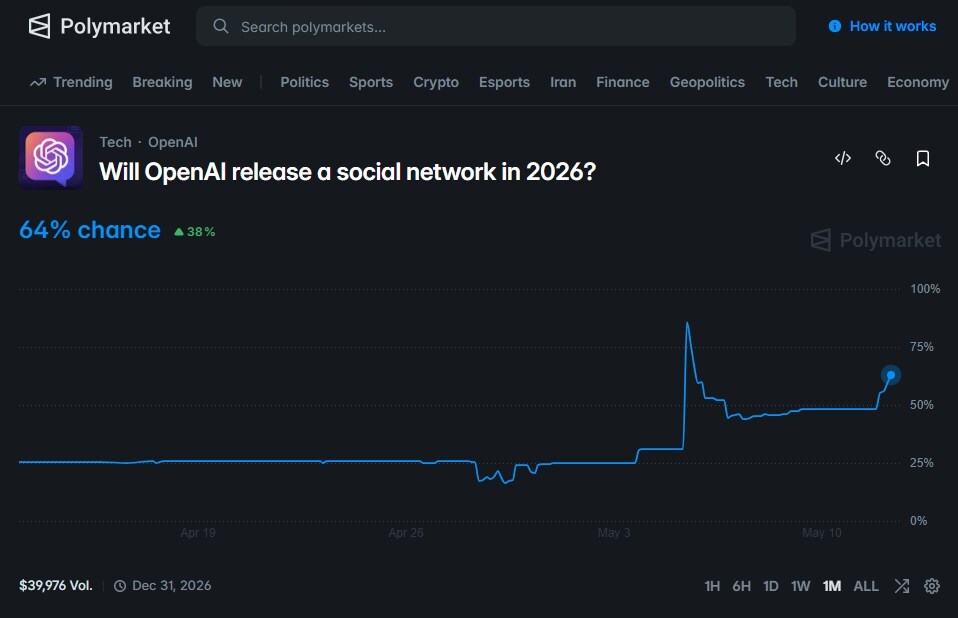
Task: Open the Tech category in the navigation bar
Action: (x=781, y=82)
